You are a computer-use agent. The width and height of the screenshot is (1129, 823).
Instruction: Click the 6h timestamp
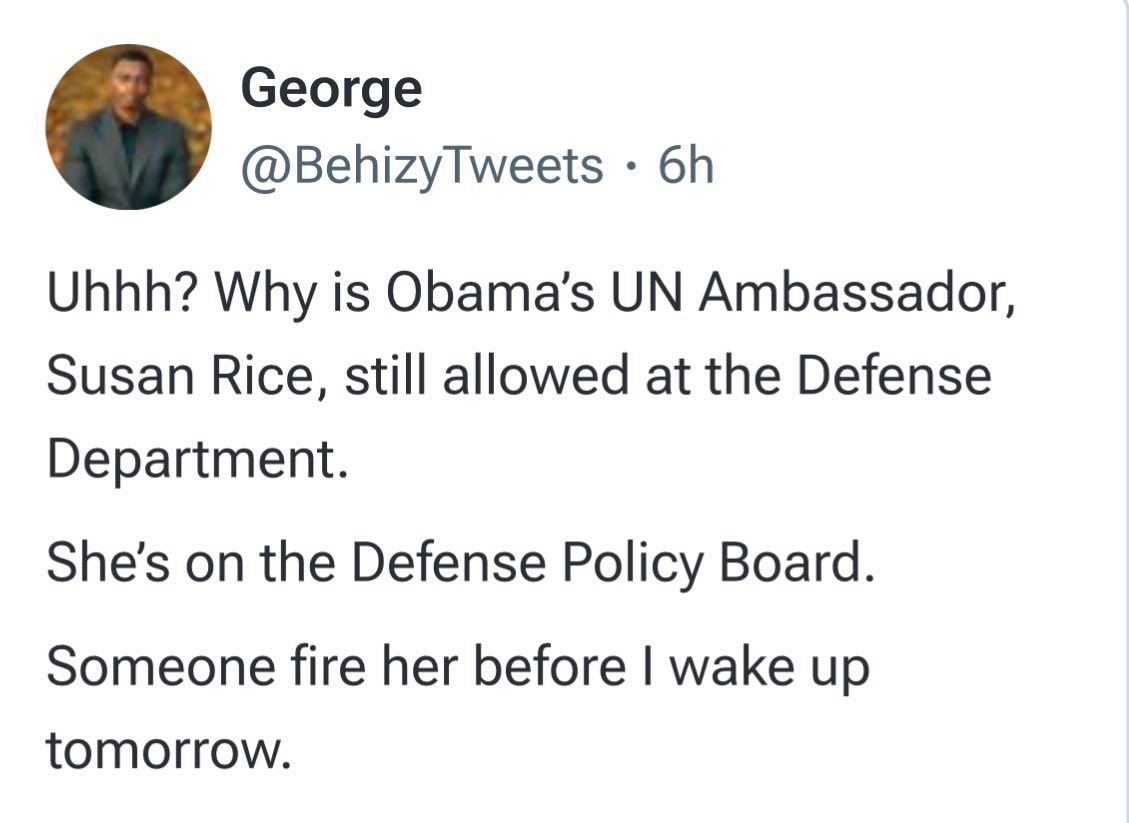(685, 166)
